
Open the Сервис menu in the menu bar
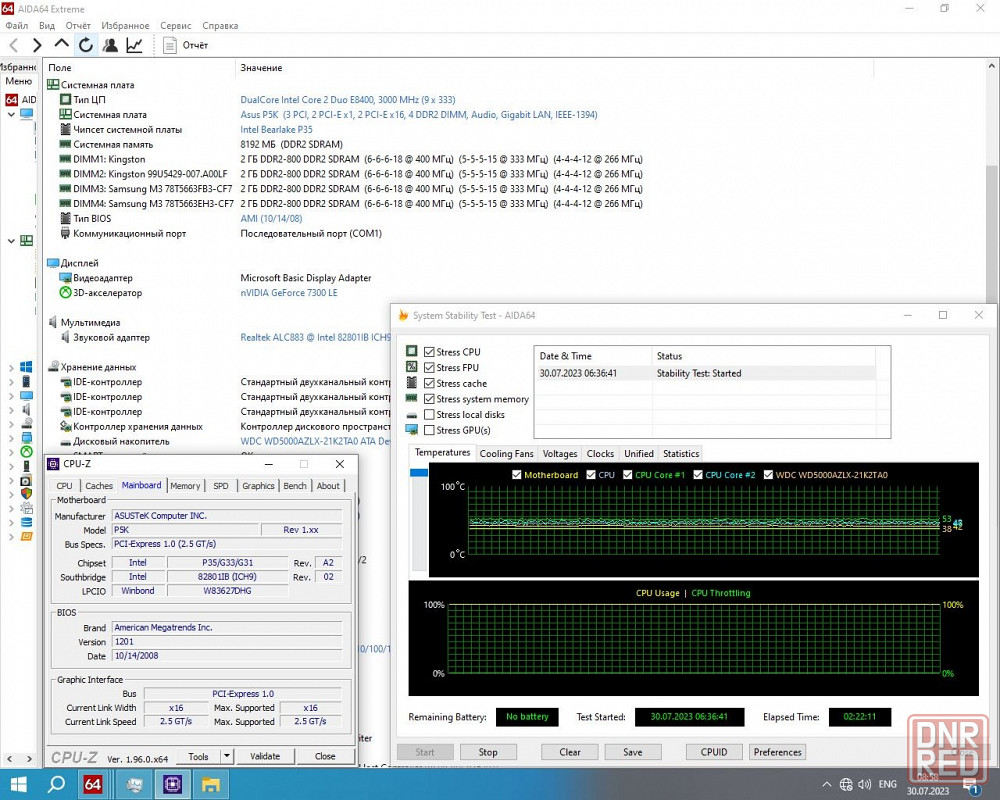coord(176,25)
